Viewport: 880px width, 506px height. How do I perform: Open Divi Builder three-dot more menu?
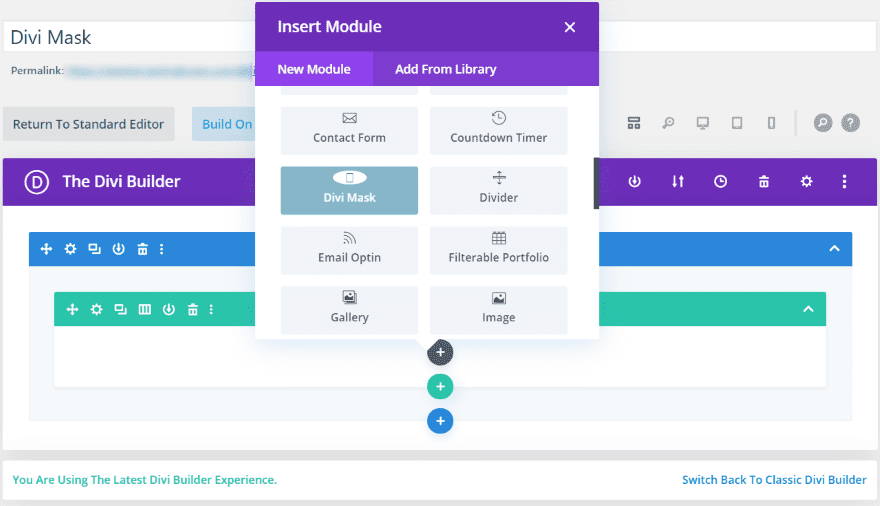click(844, 181)
